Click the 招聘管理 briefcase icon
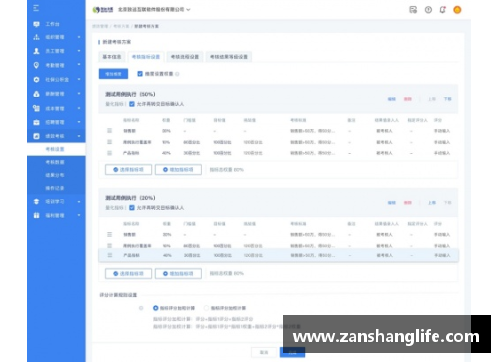Viewport: 500px width, 362px height. [36, 122]
